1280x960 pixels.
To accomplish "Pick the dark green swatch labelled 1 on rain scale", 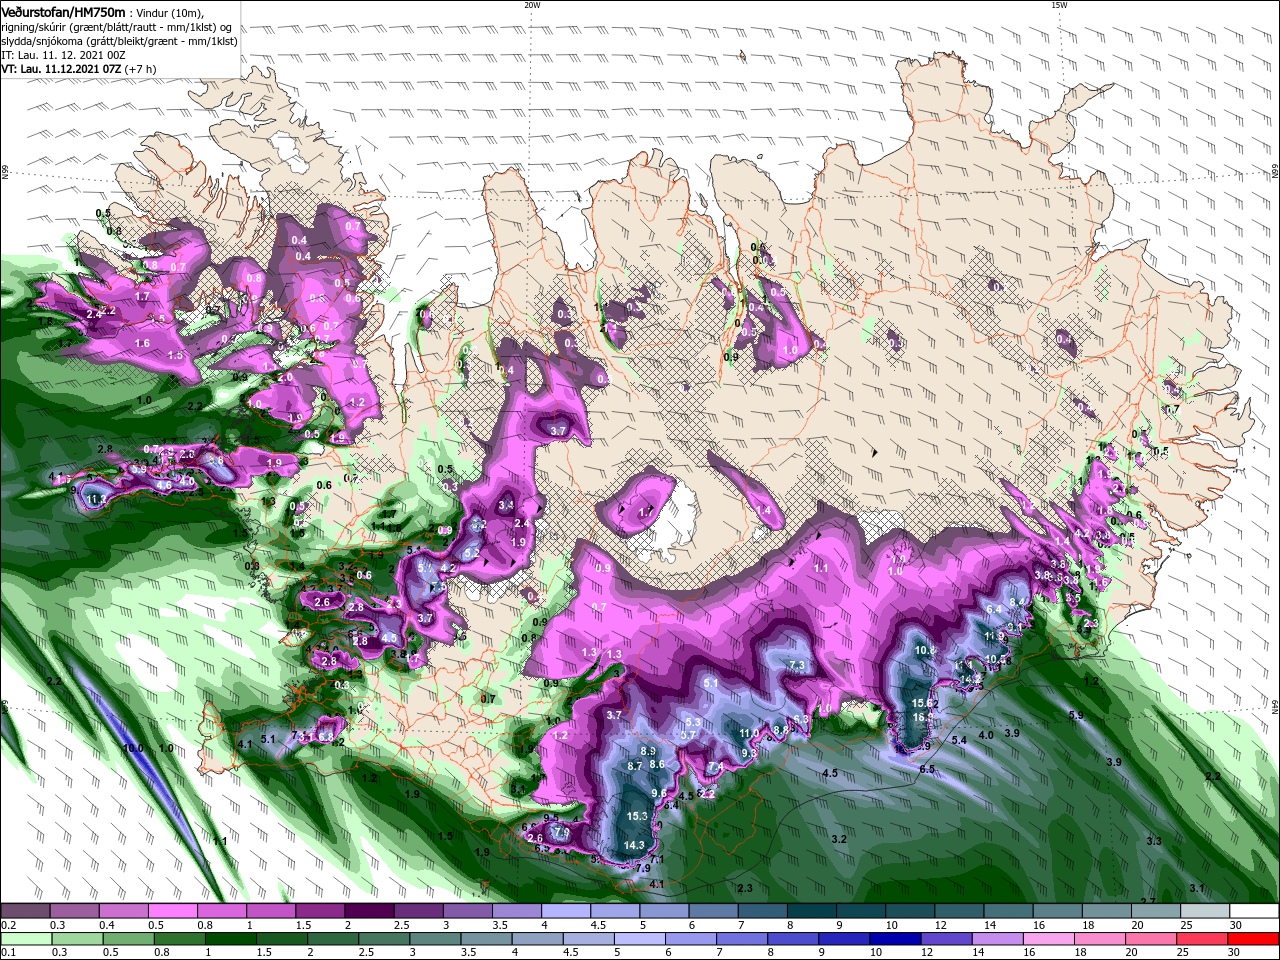I will (230, 939).
